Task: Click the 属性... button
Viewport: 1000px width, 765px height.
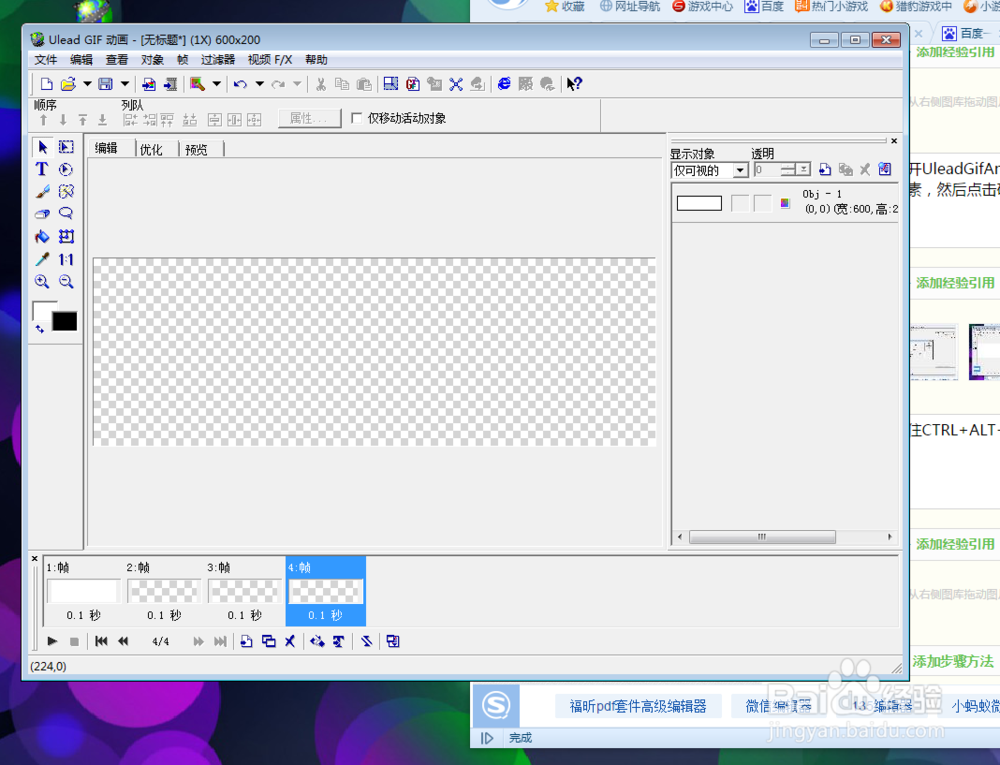Action: 309,119
